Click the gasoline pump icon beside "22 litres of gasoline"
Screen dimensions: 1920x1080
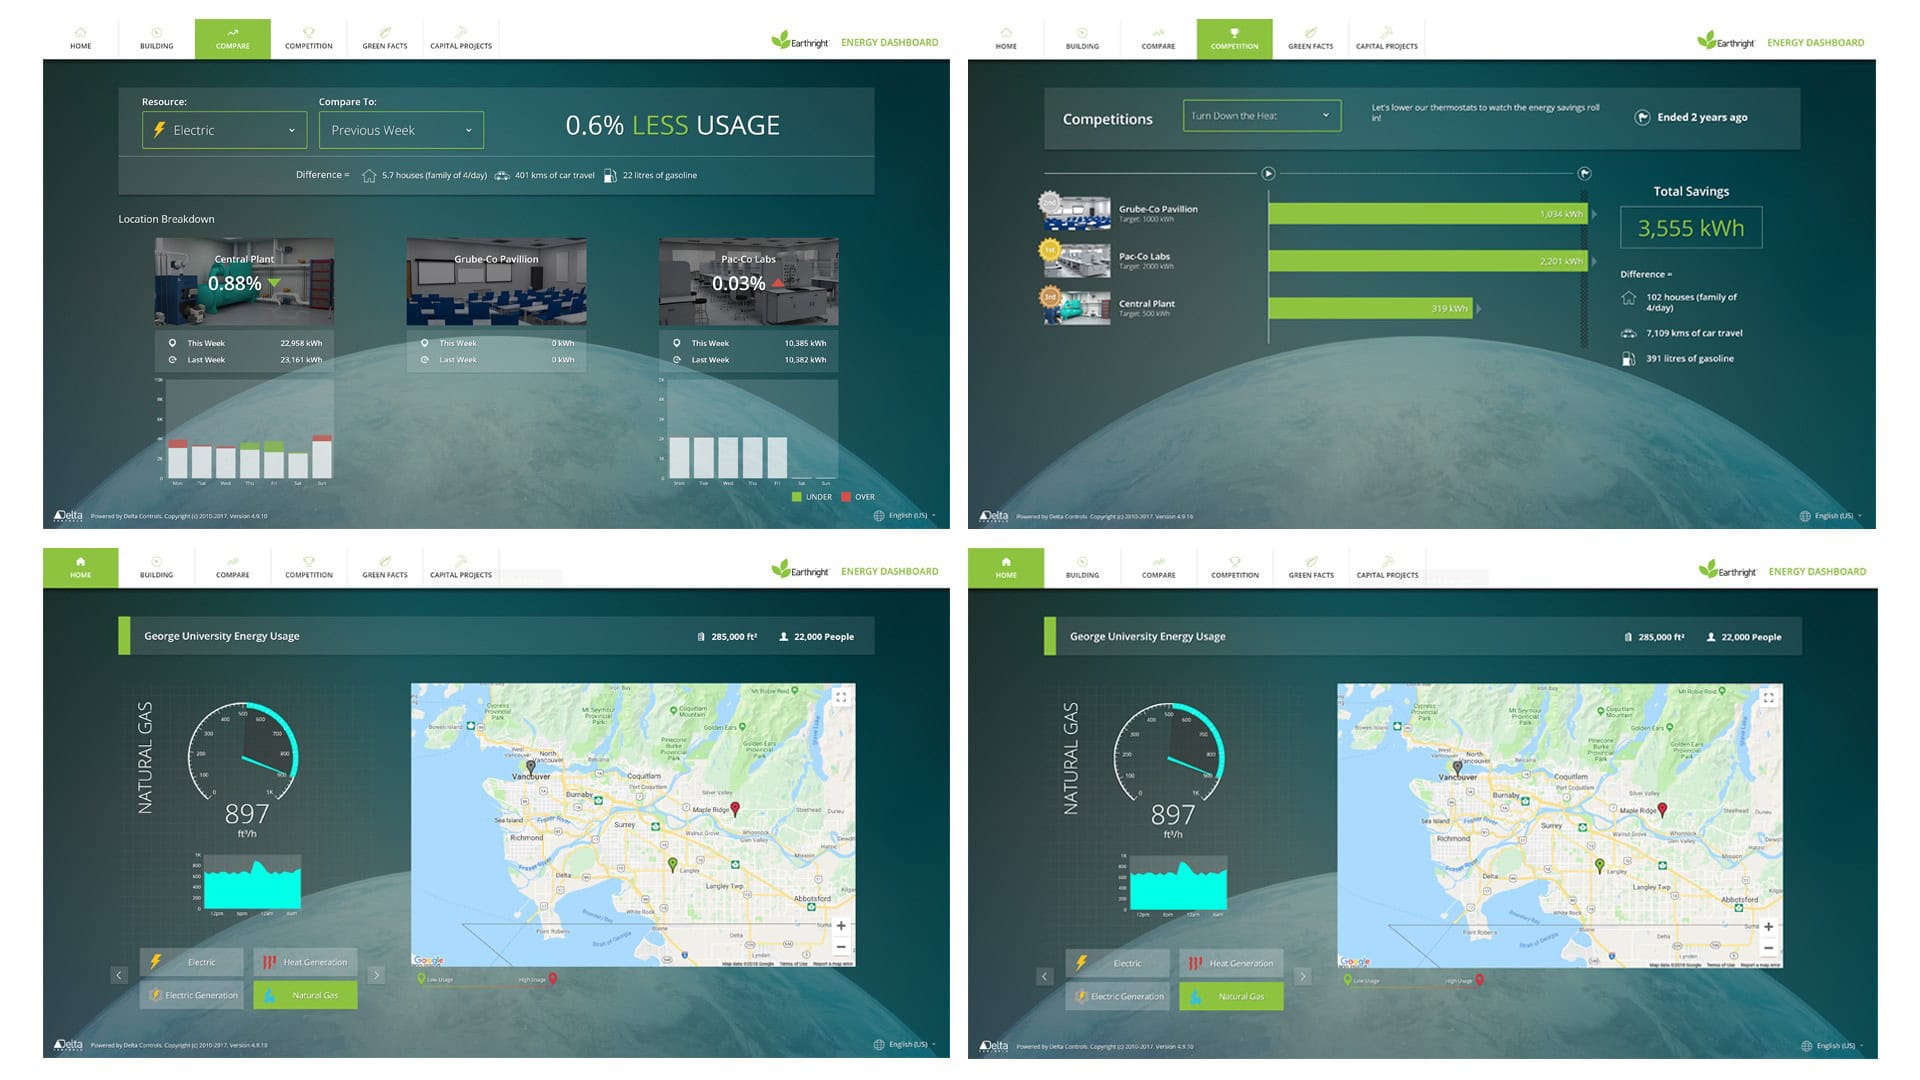click(609, 175)
